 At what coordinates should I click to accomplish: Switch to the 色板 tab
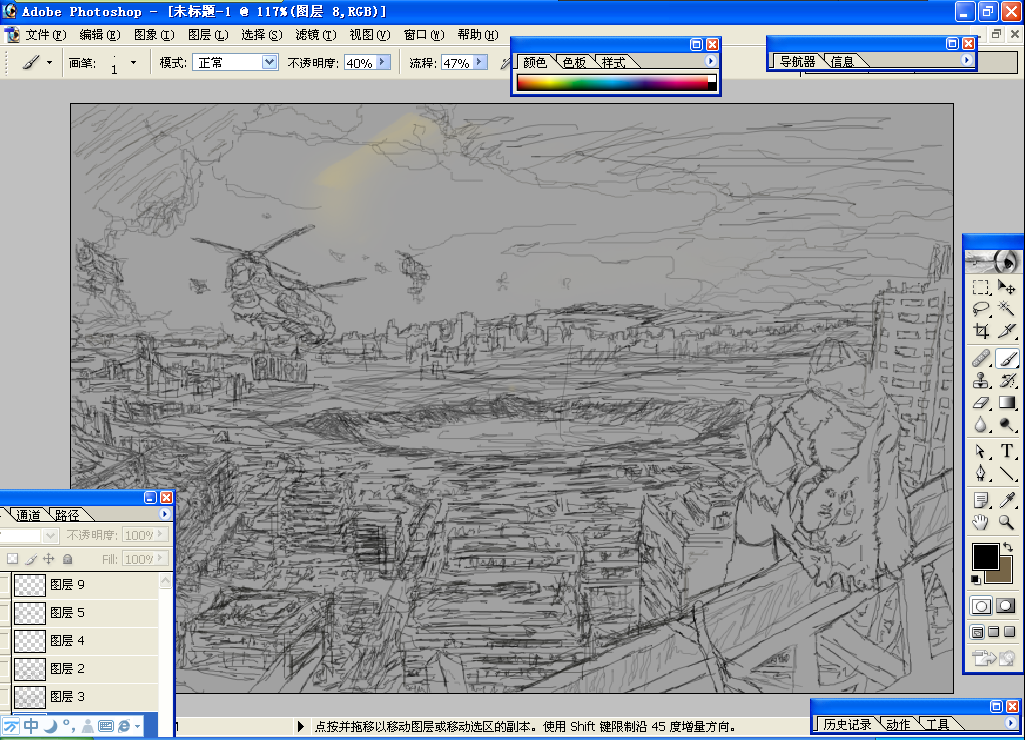point(575,62)
